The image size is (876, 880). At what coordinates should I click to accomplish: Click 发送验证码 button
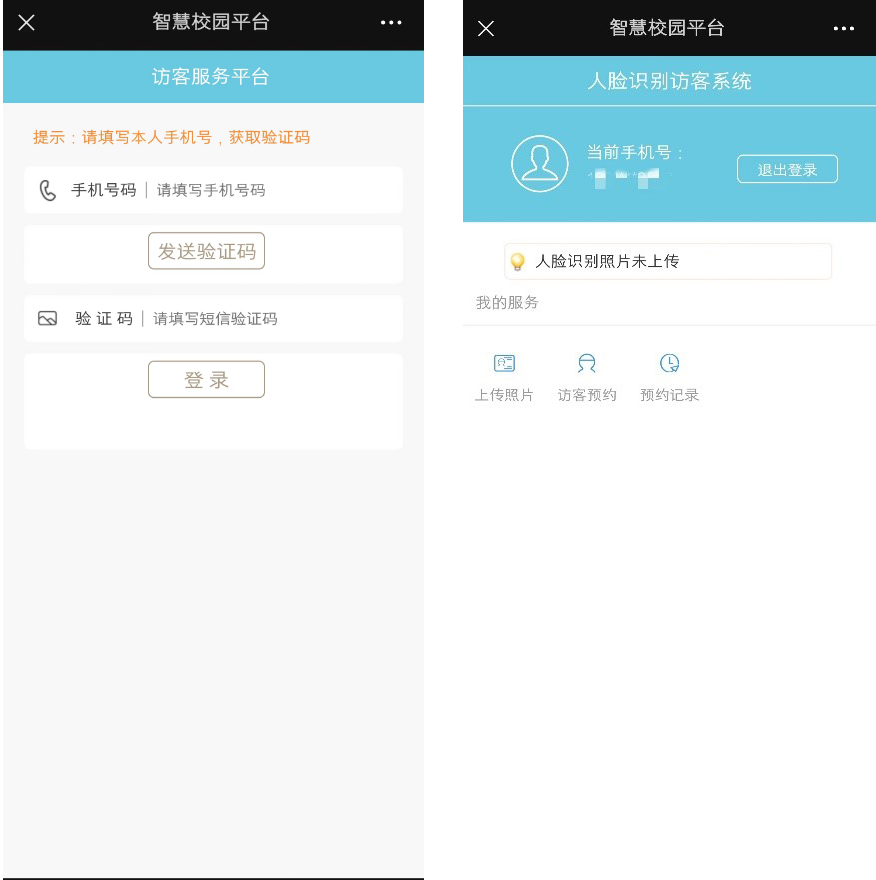point(207,251)
